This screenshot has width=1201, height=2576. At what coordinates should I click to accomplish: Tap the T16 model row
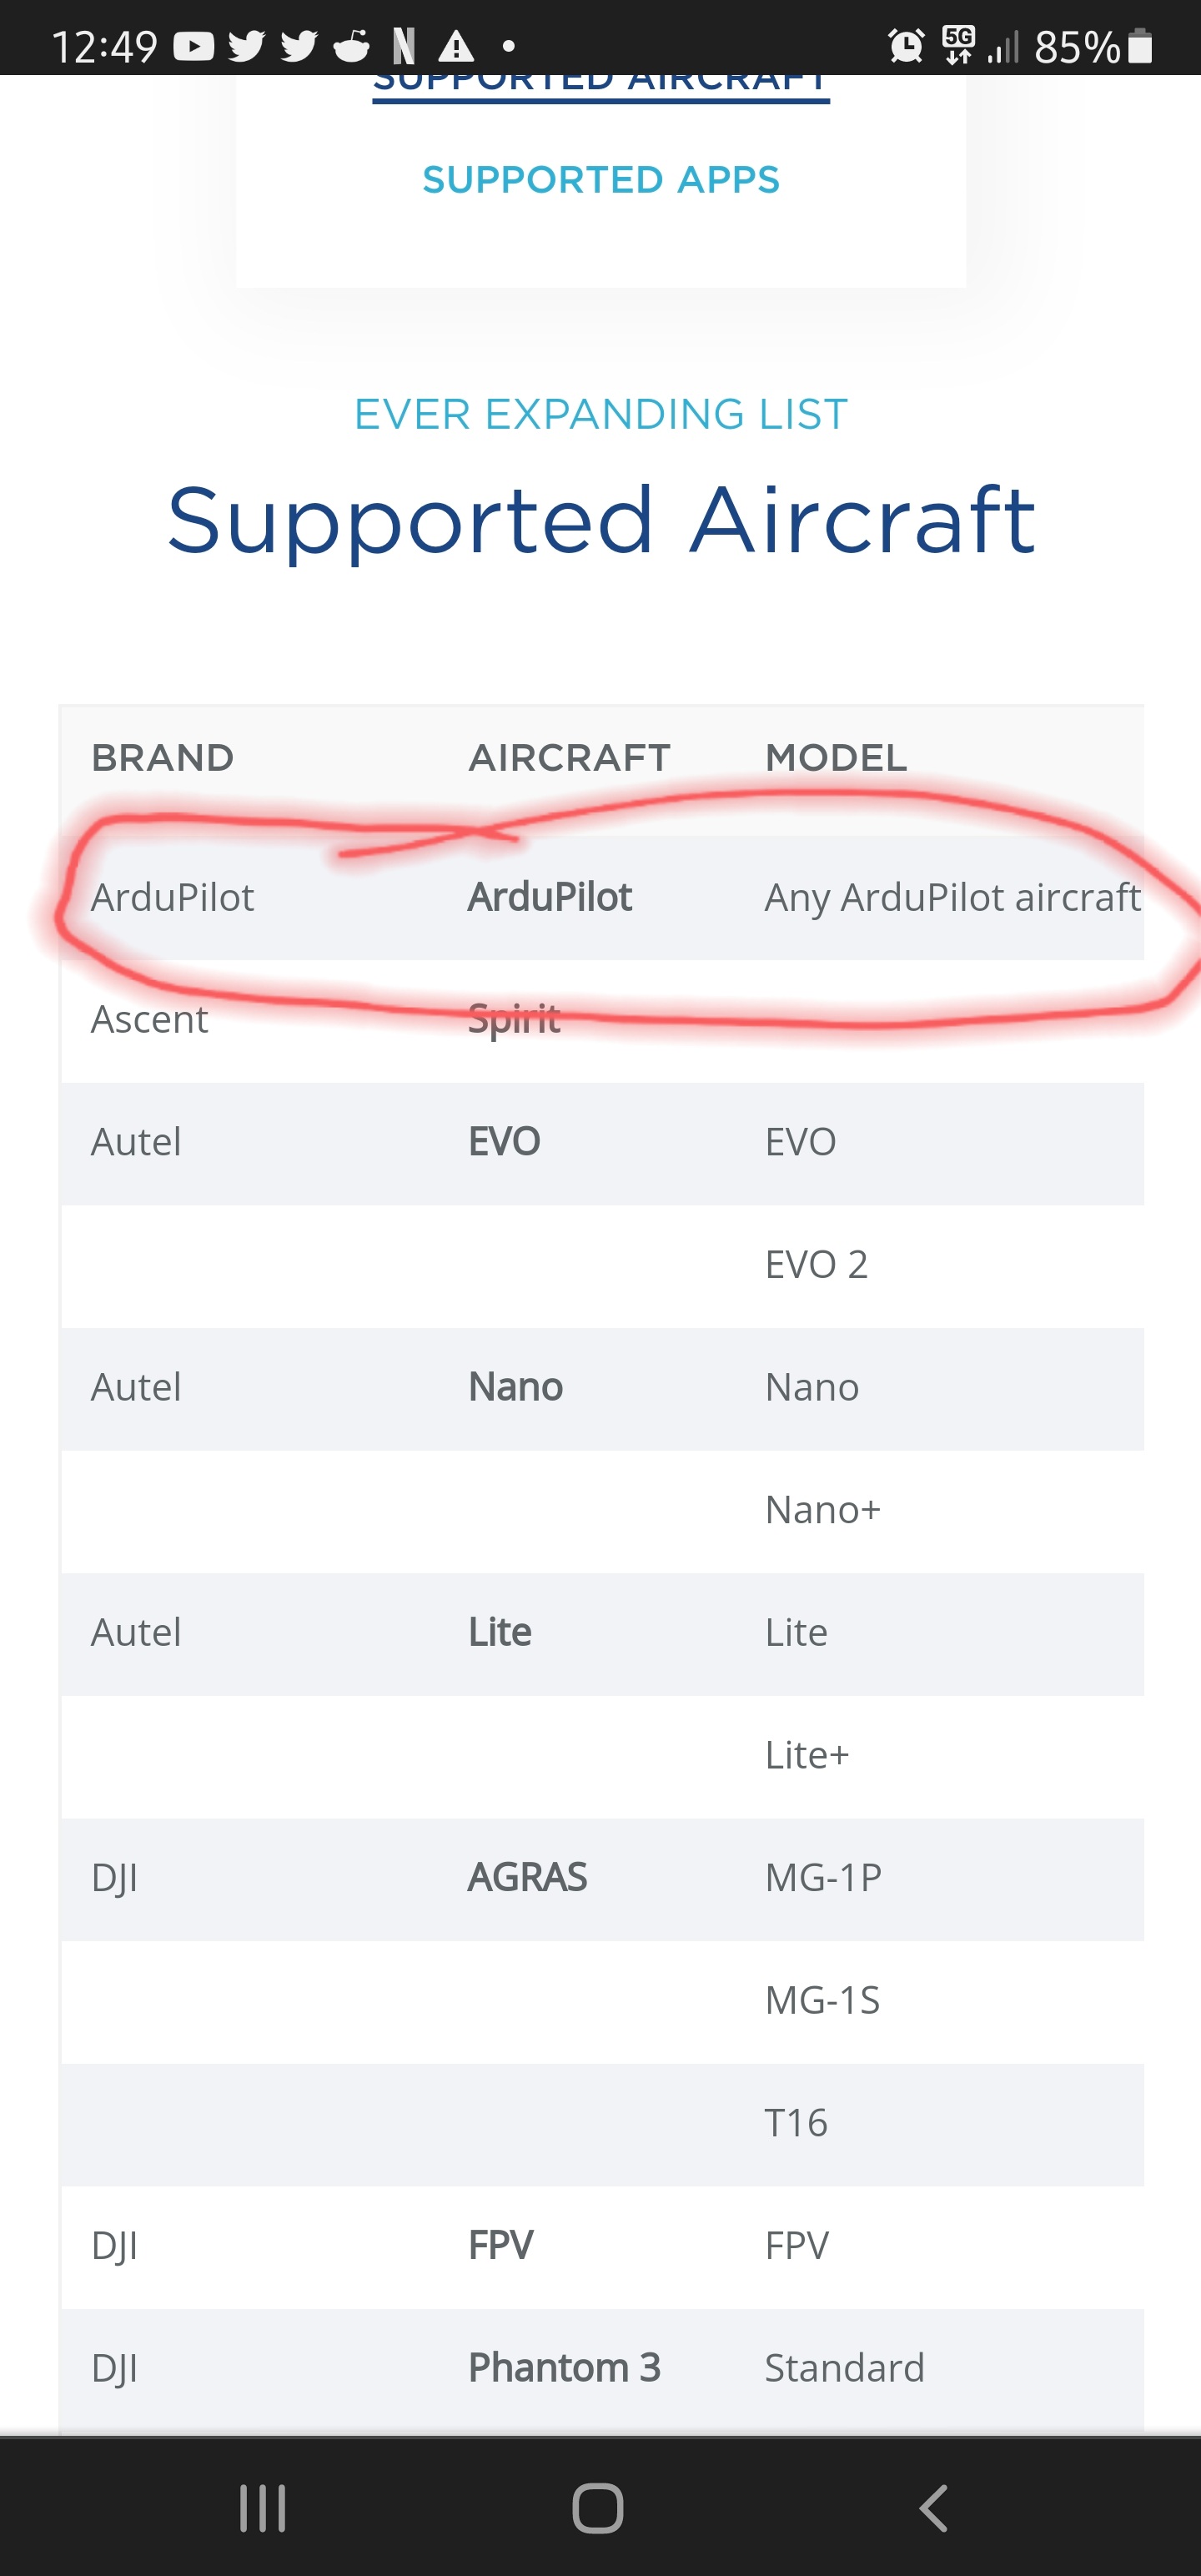pos(796,2123)
